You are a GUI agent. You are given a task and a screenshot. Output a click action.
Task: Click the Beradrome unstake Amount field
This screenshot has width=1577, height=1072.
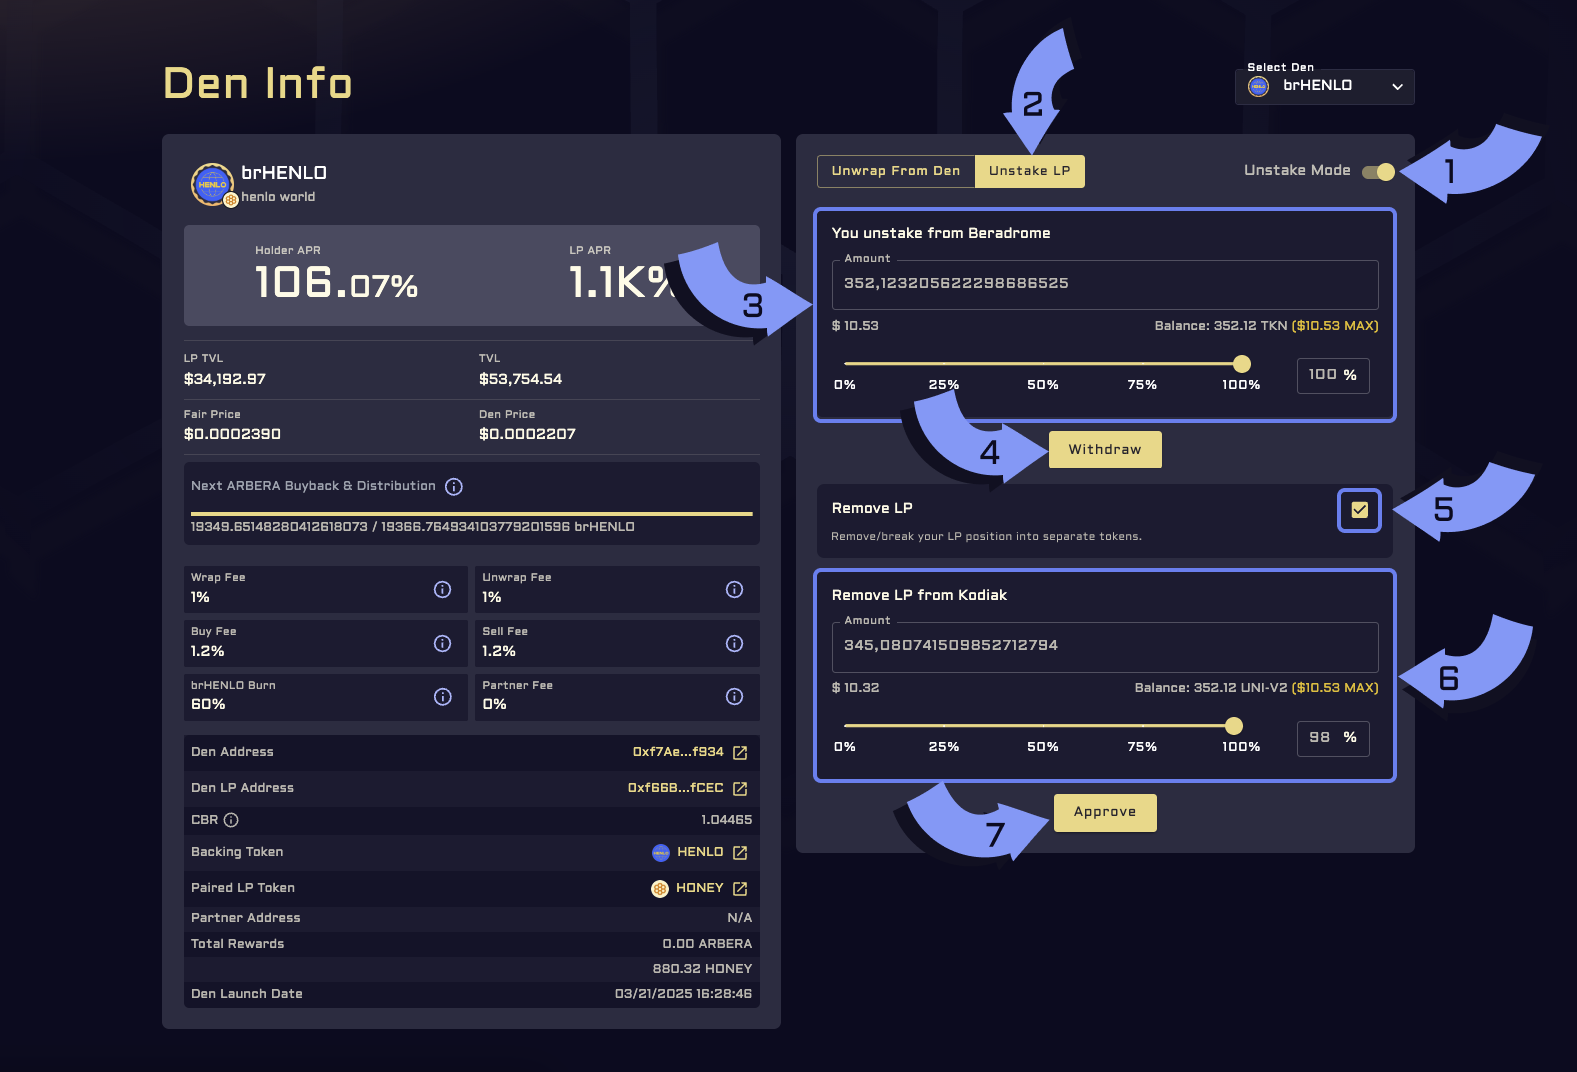click(x=1104, y=284)
